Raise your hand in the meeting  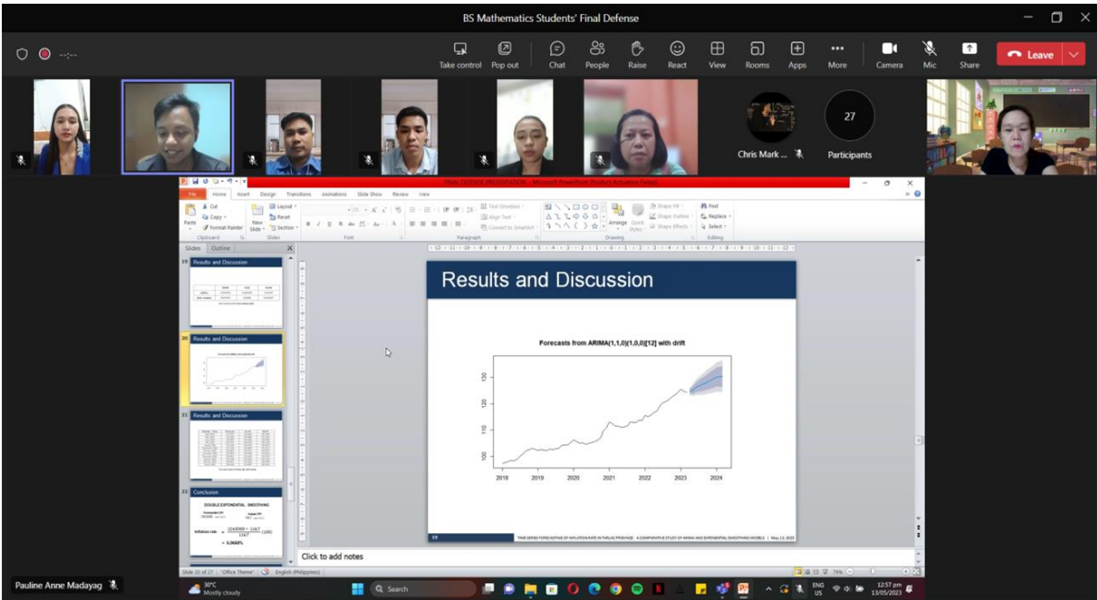(x=637, y=54)
